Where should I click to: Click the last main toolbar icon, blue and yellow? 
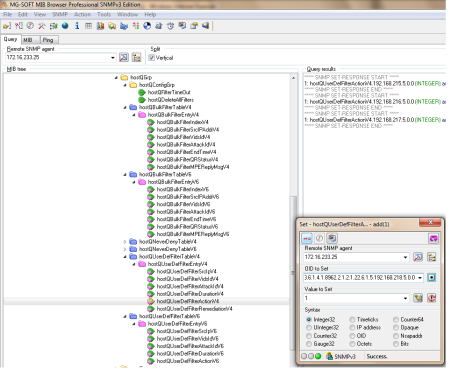point(205,26)
